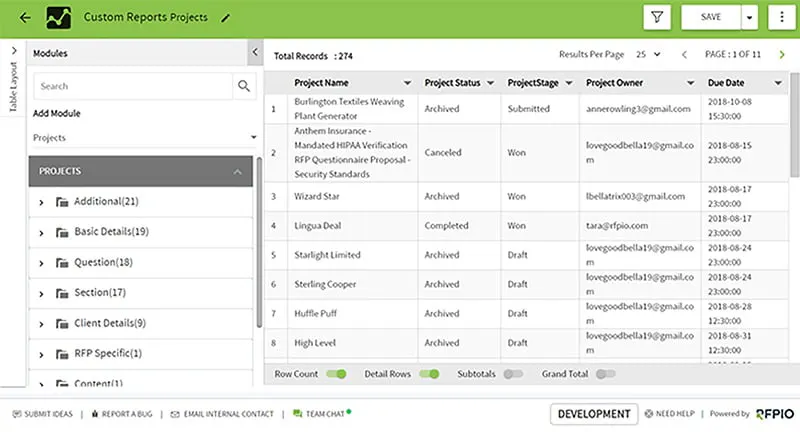Open the filter funnel button
Image resolution: width=800 pixels, height=432 pixels.
pyautogui.click(x=657, y=17)
